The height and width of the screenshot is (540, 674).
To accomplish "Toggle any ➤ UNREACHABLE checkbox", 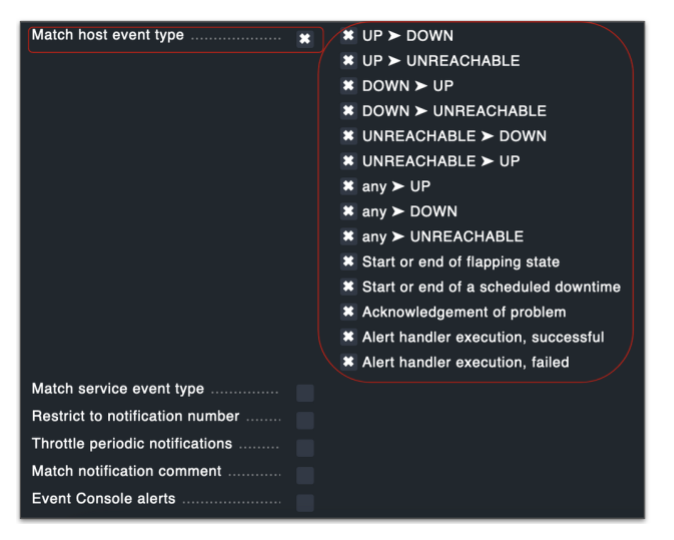I will coord(348,236).
